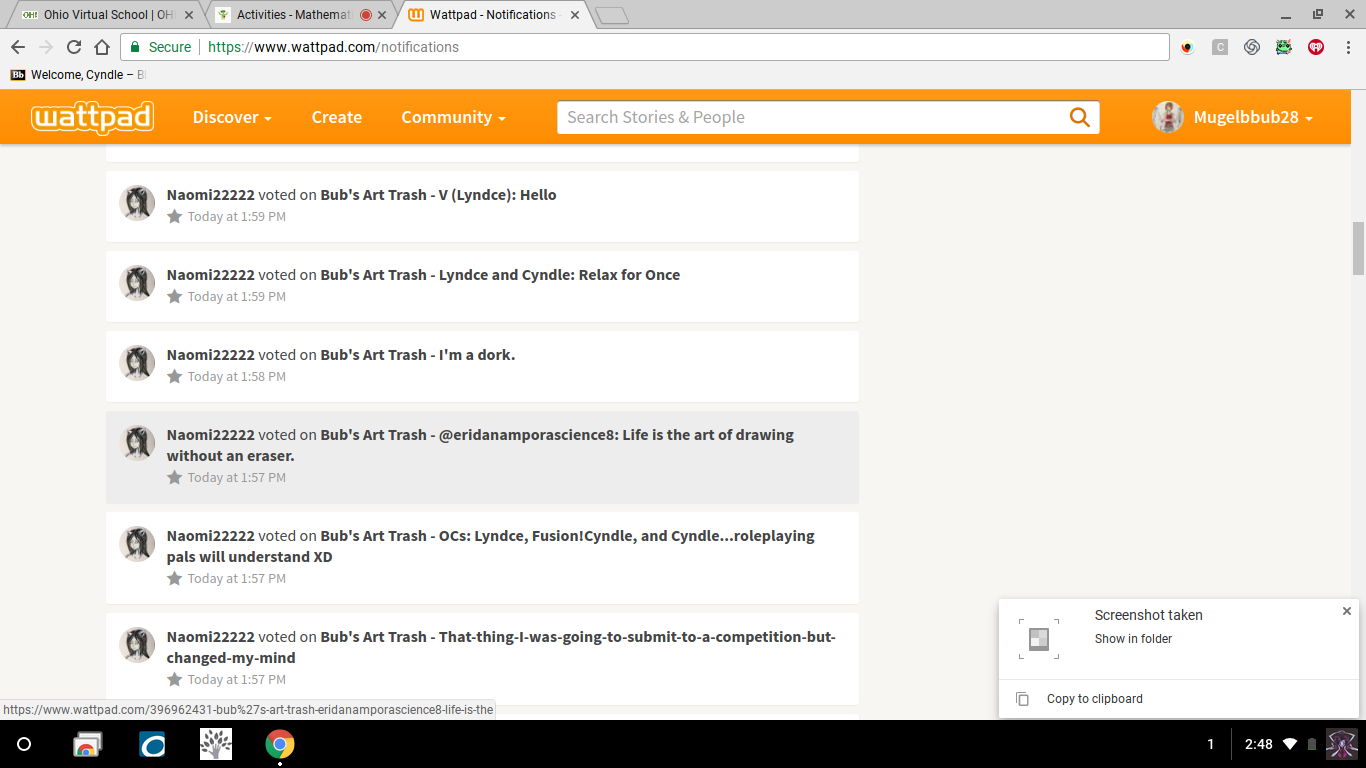The width and height of the screenshot is (1366, 768).
Task: Open the Mugelbbub28 profile dropdown
Action: click(1233, 117)
